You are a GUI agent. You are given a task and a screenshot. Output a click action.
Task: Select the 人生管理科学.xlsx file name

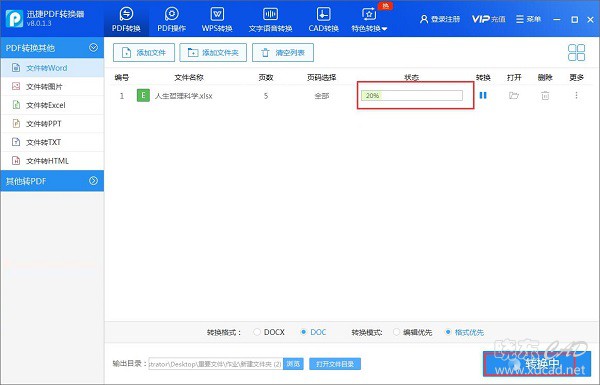(x=183, y=96)
